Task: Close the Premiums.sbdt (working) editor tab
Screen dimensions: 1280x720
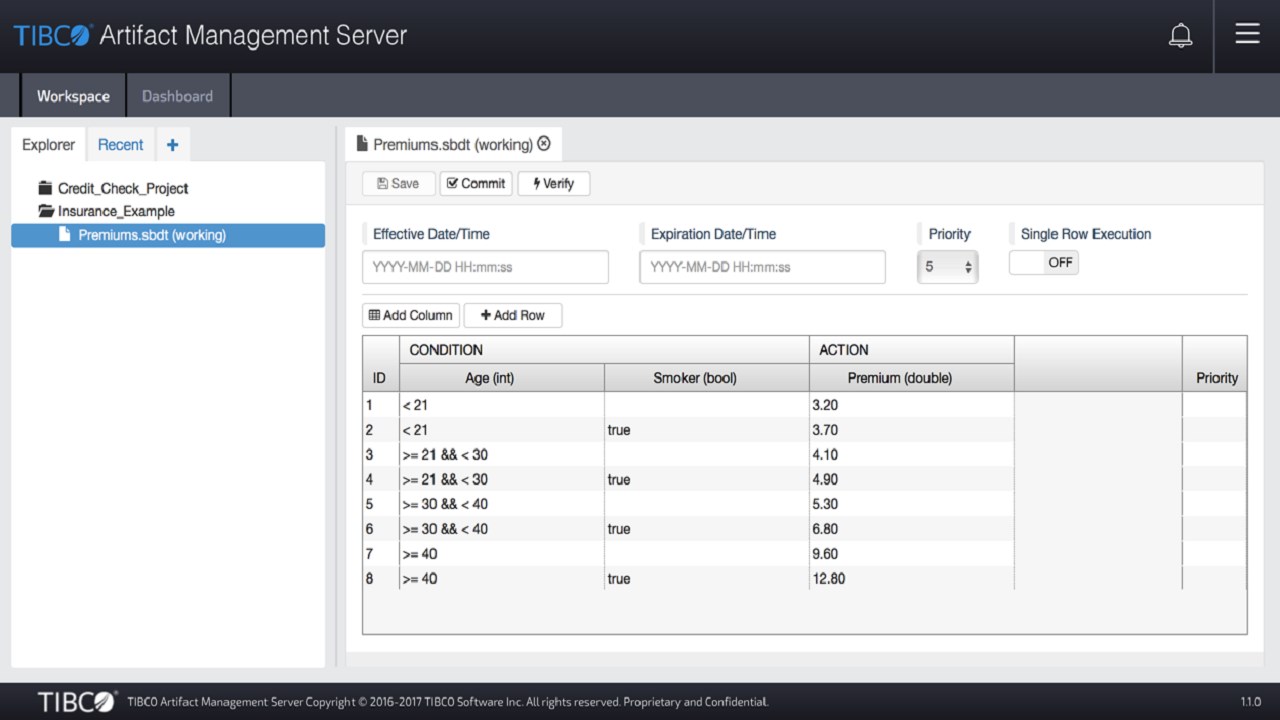Action: point(544,144)
